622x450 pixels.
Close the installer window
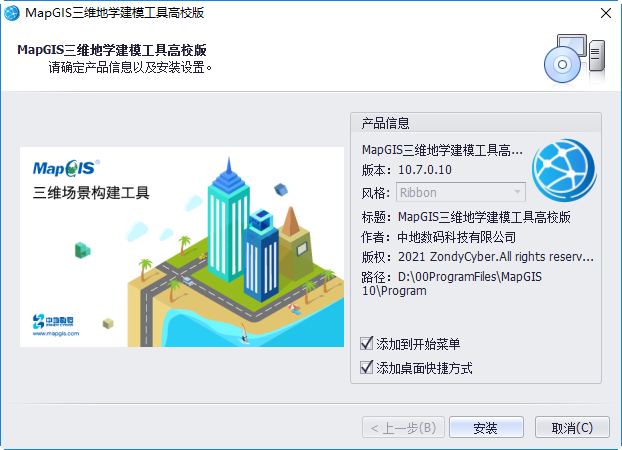605,13
